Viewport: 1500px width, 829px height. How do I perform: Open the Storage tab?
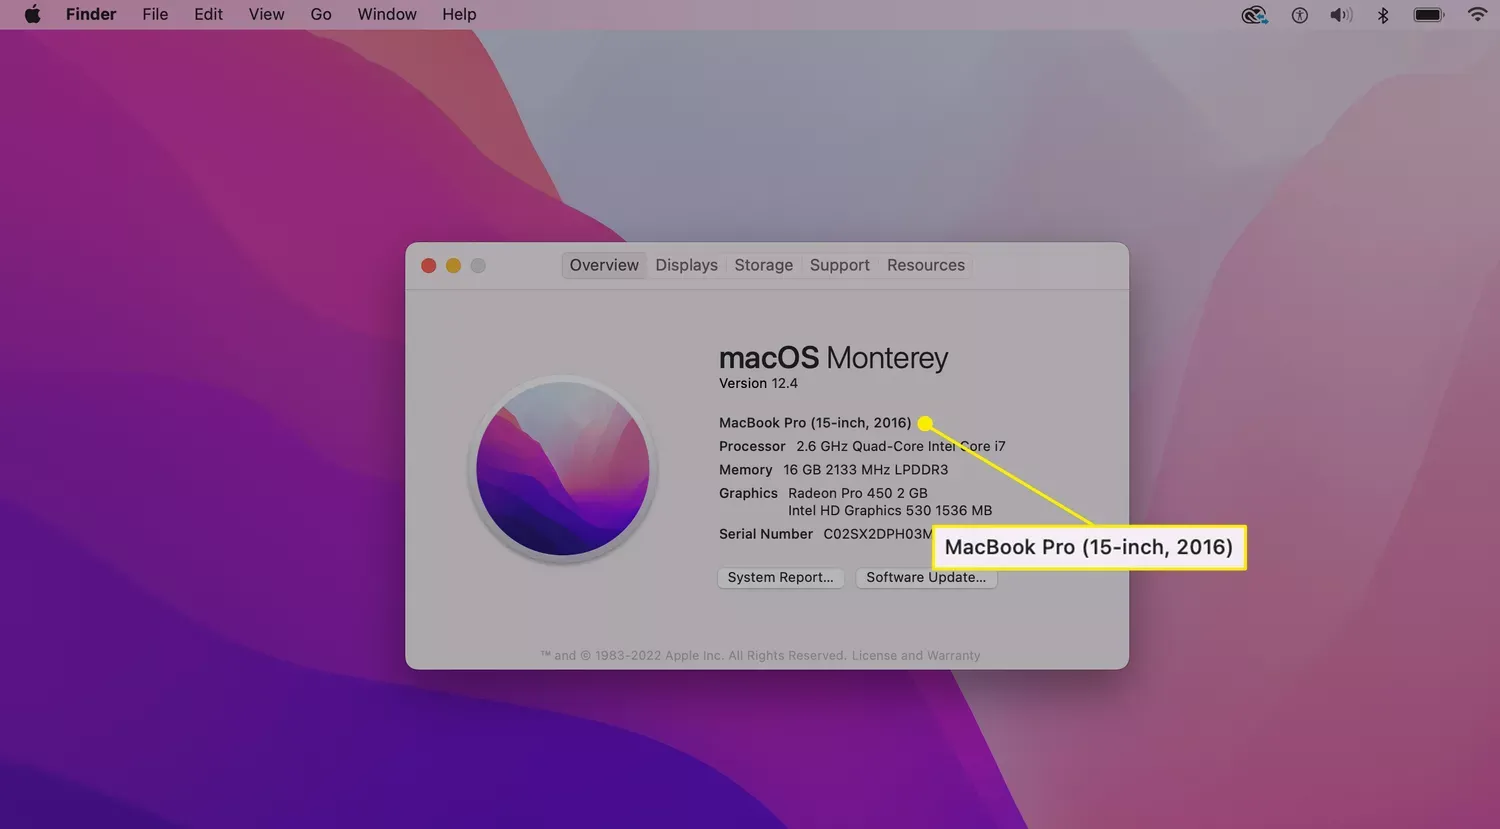(x=763, y=264)
